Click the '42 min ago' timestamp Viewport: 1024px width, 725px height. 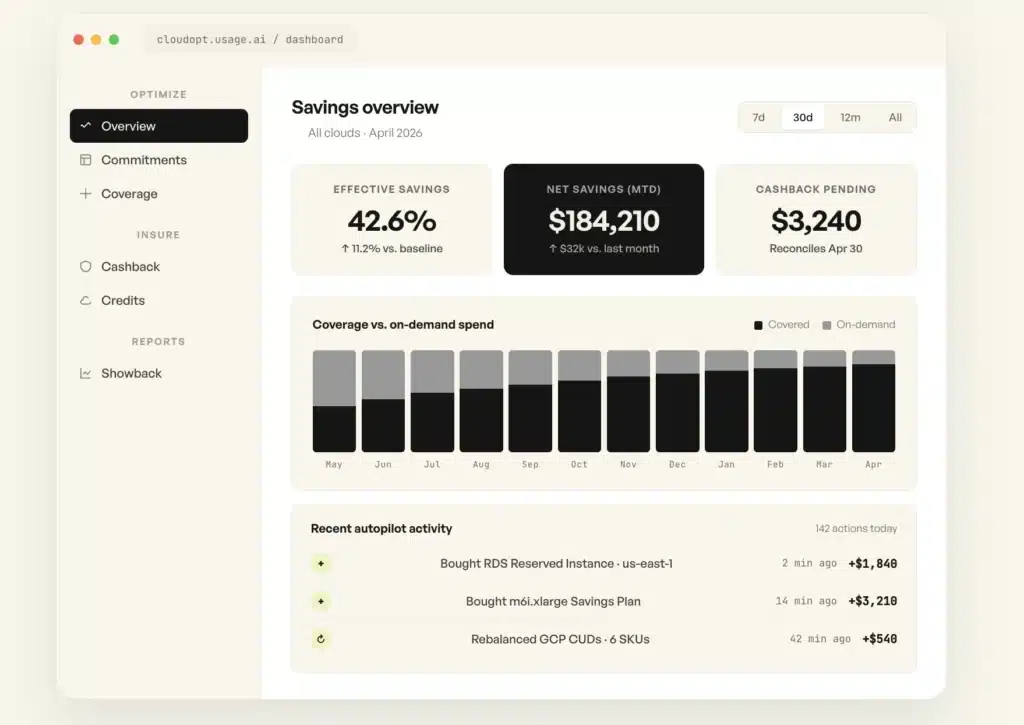point(820,639)
